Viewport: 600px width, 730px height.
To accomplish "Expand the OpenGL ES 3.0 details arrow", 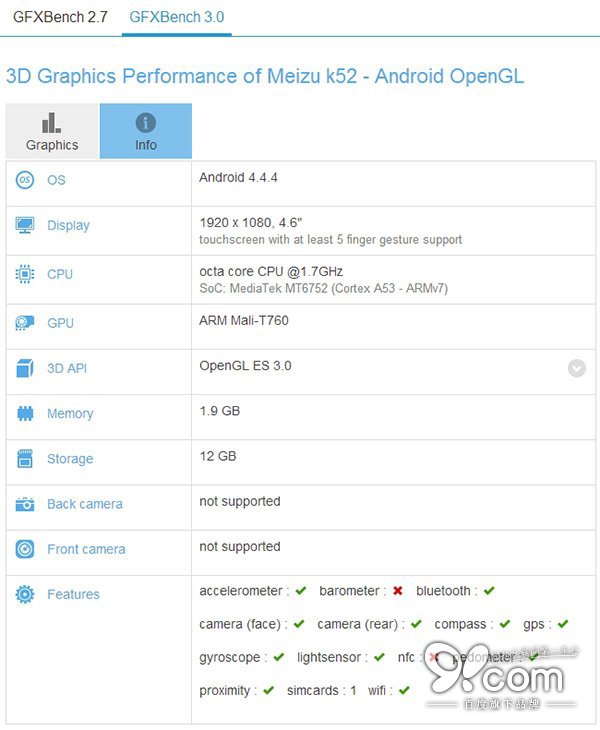I will pyautogui.click(x=577, y=367).
